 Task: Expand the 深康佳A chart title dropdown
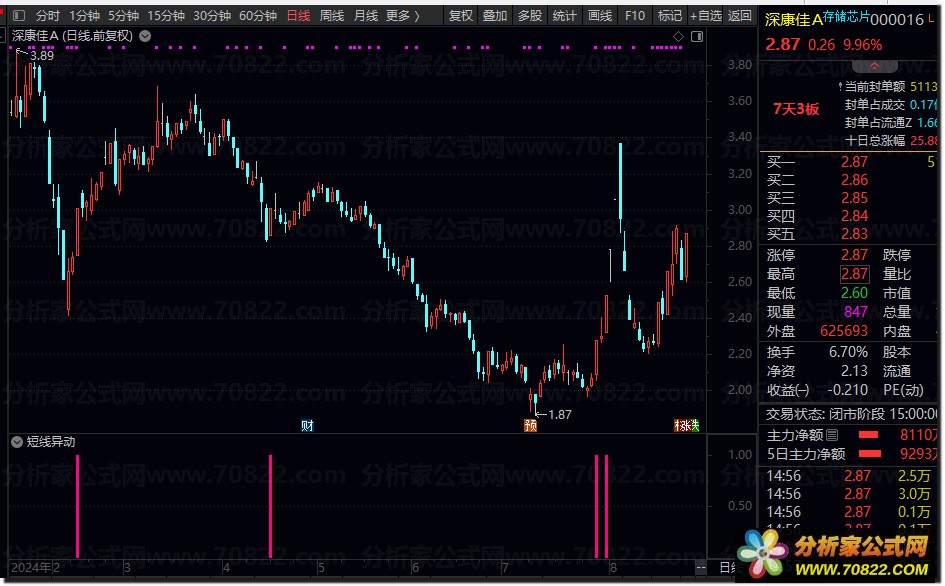tap(145, 36)
